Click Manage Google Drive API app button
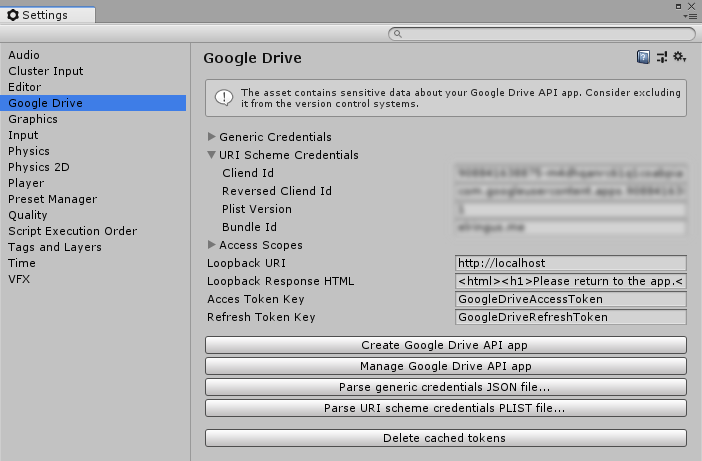This screenshot has height=461, width=702. (x=445, y=366)
